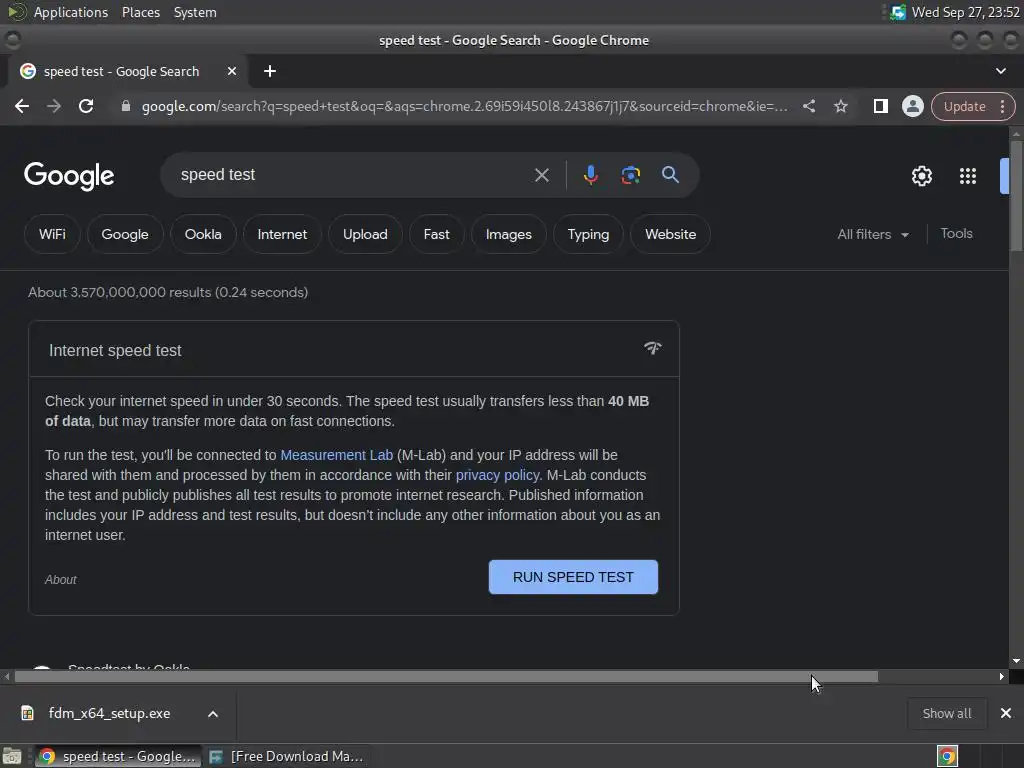Select the Ookla filter chip
The width and height of the screenshot is (1024, 768).
click(203, 234)
